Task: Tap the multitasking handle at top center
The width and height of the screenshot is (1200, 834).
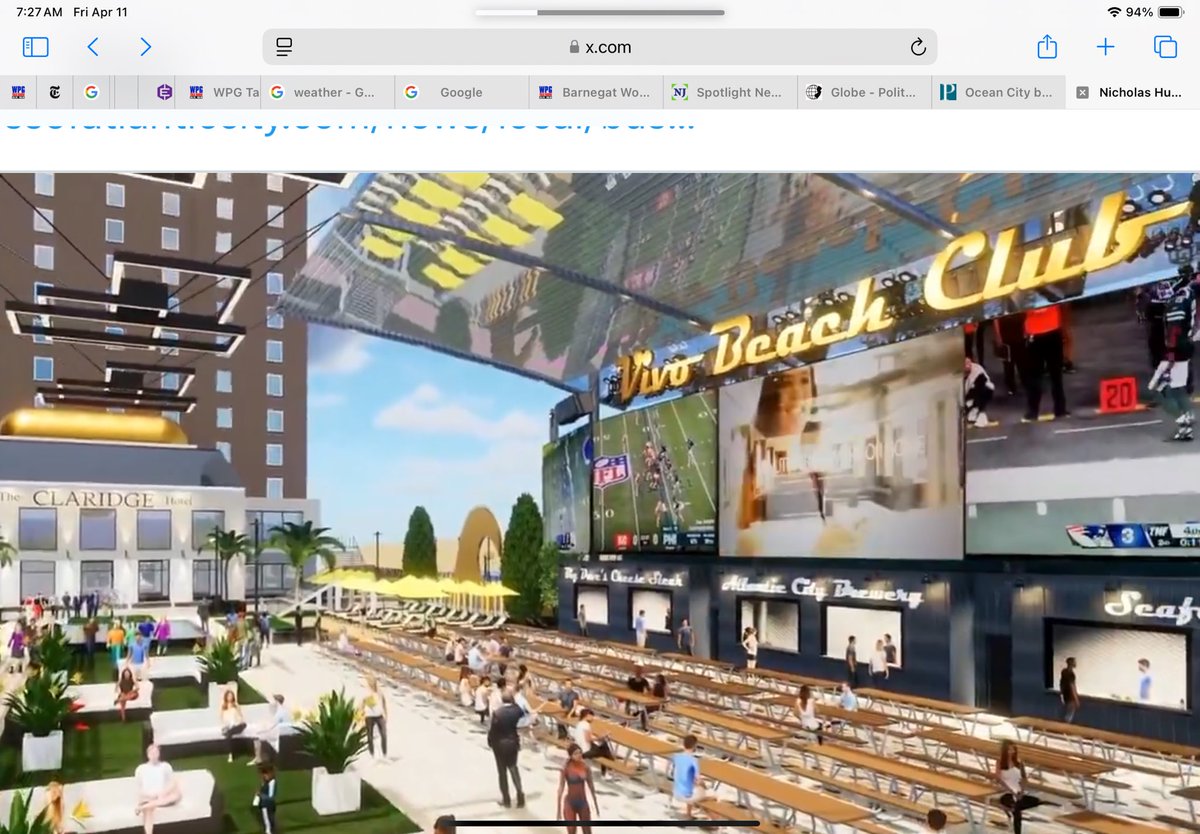Action: pos(600,13)
